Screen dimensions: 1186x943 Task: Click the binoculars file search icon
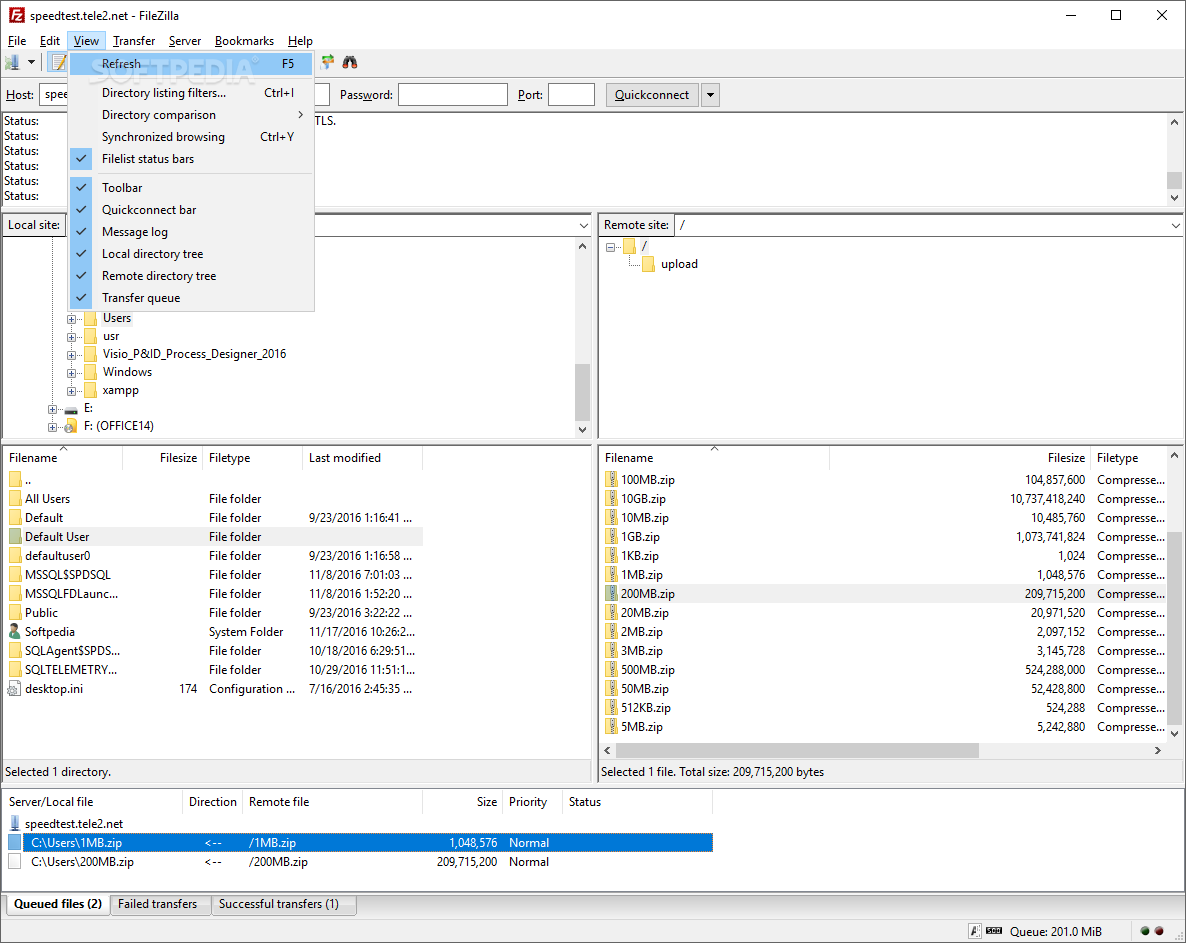pos(349,63)
